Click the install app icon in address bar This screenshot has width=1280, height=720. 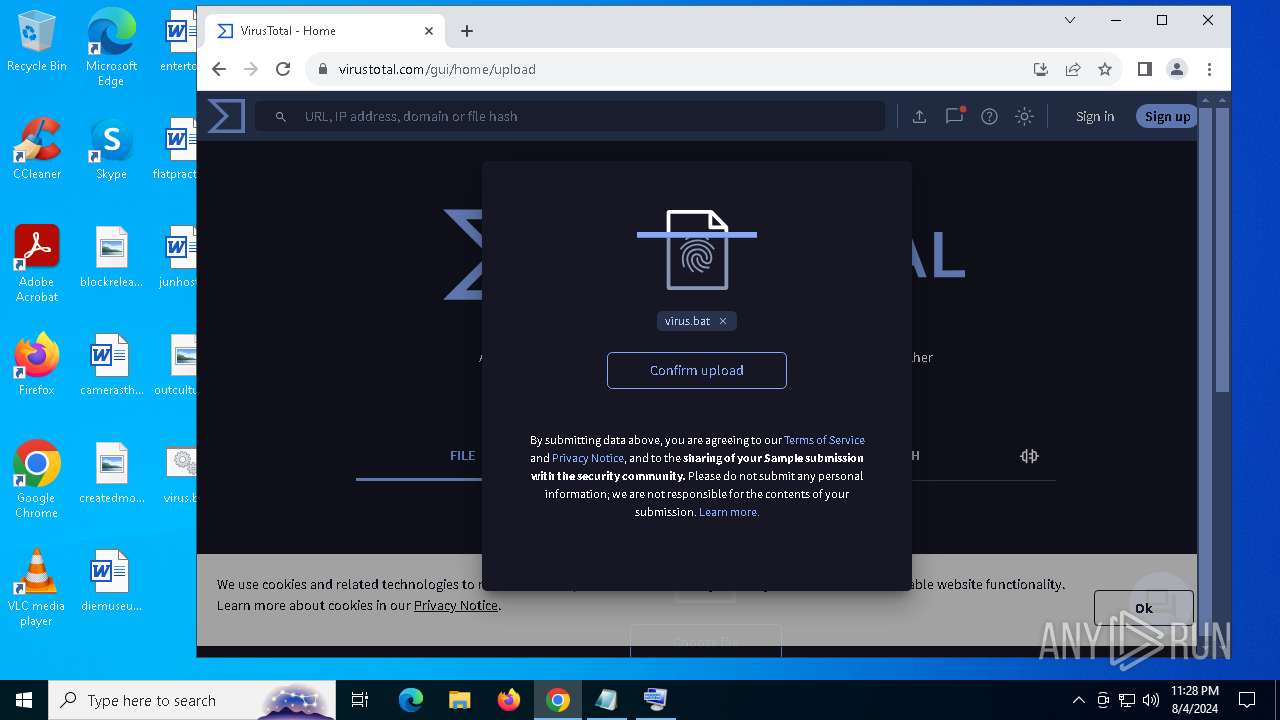[x=1041, y=69]
